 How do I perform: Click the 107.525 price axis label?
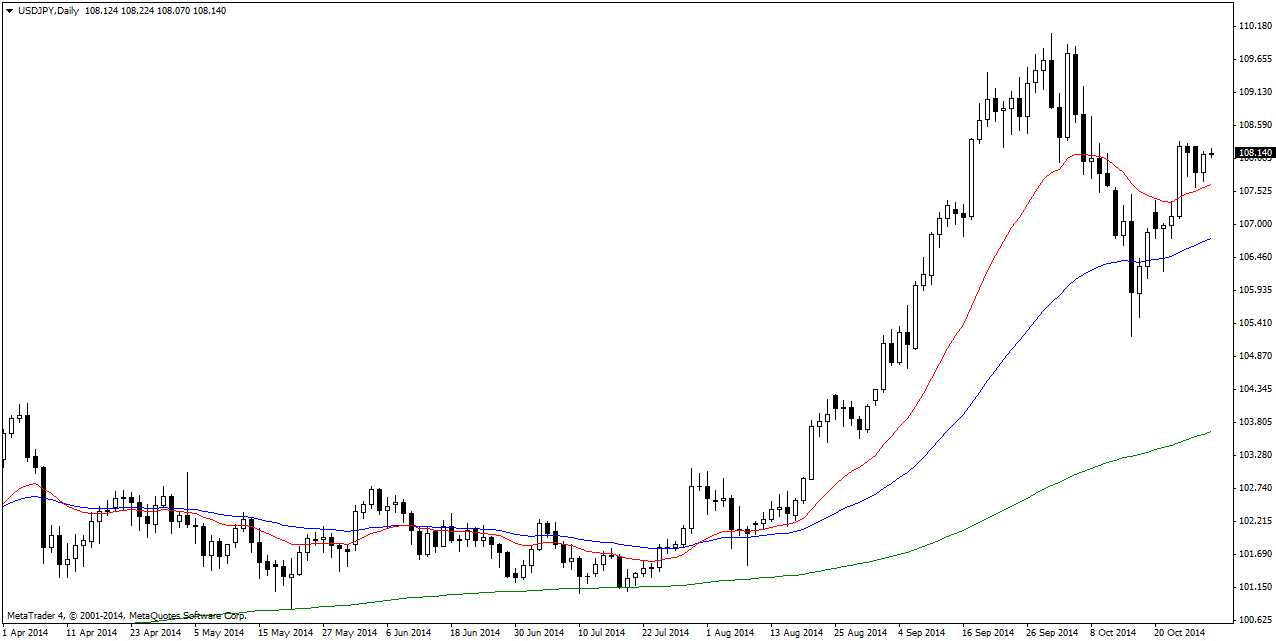[1255, 191]
